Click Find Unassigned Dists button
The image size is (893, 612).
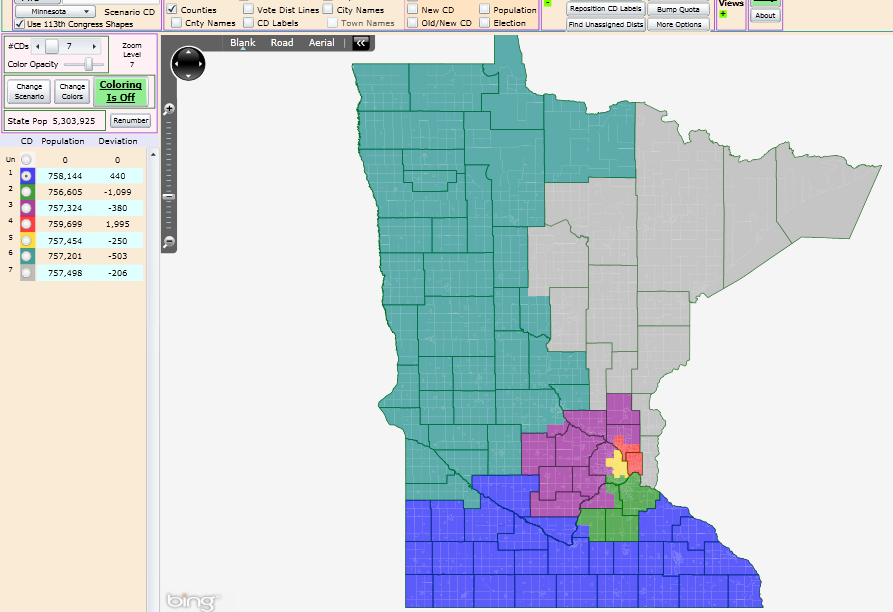pos(605,24)
